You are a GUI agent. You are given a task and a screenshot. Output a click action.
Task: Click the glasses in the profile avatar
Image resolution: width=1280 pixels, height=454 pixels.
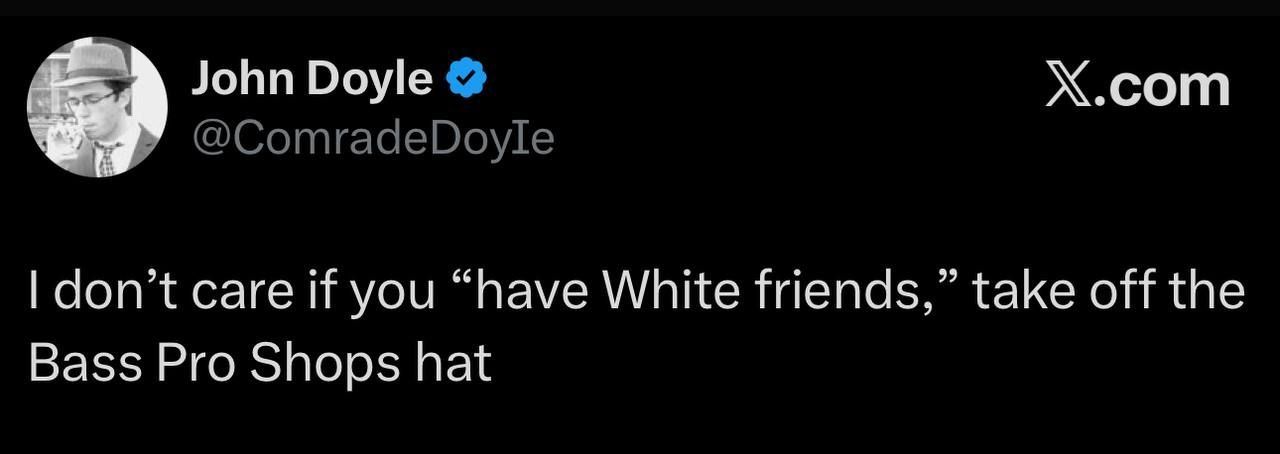(x=90, y=100)
